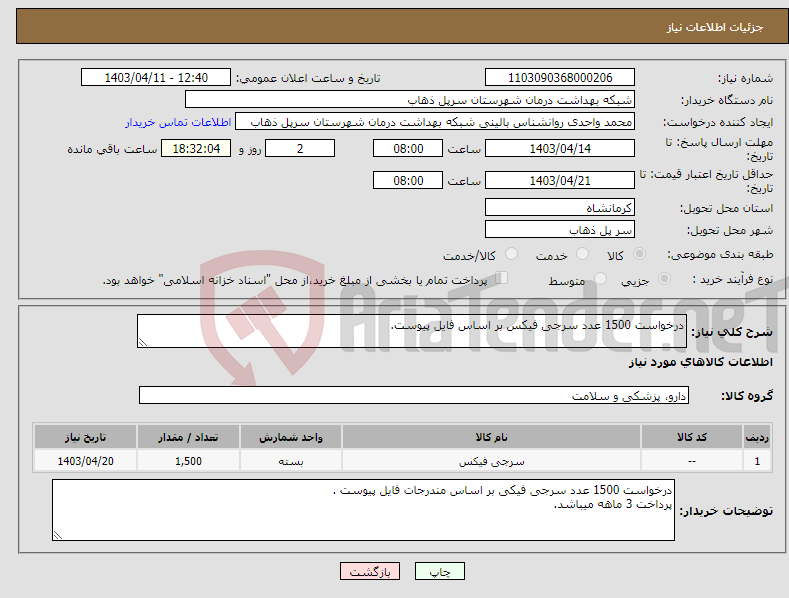This screenshot has width=789, height=598.
Task: Click the remaining days field showing 2
Action: (x=300, y=148)
